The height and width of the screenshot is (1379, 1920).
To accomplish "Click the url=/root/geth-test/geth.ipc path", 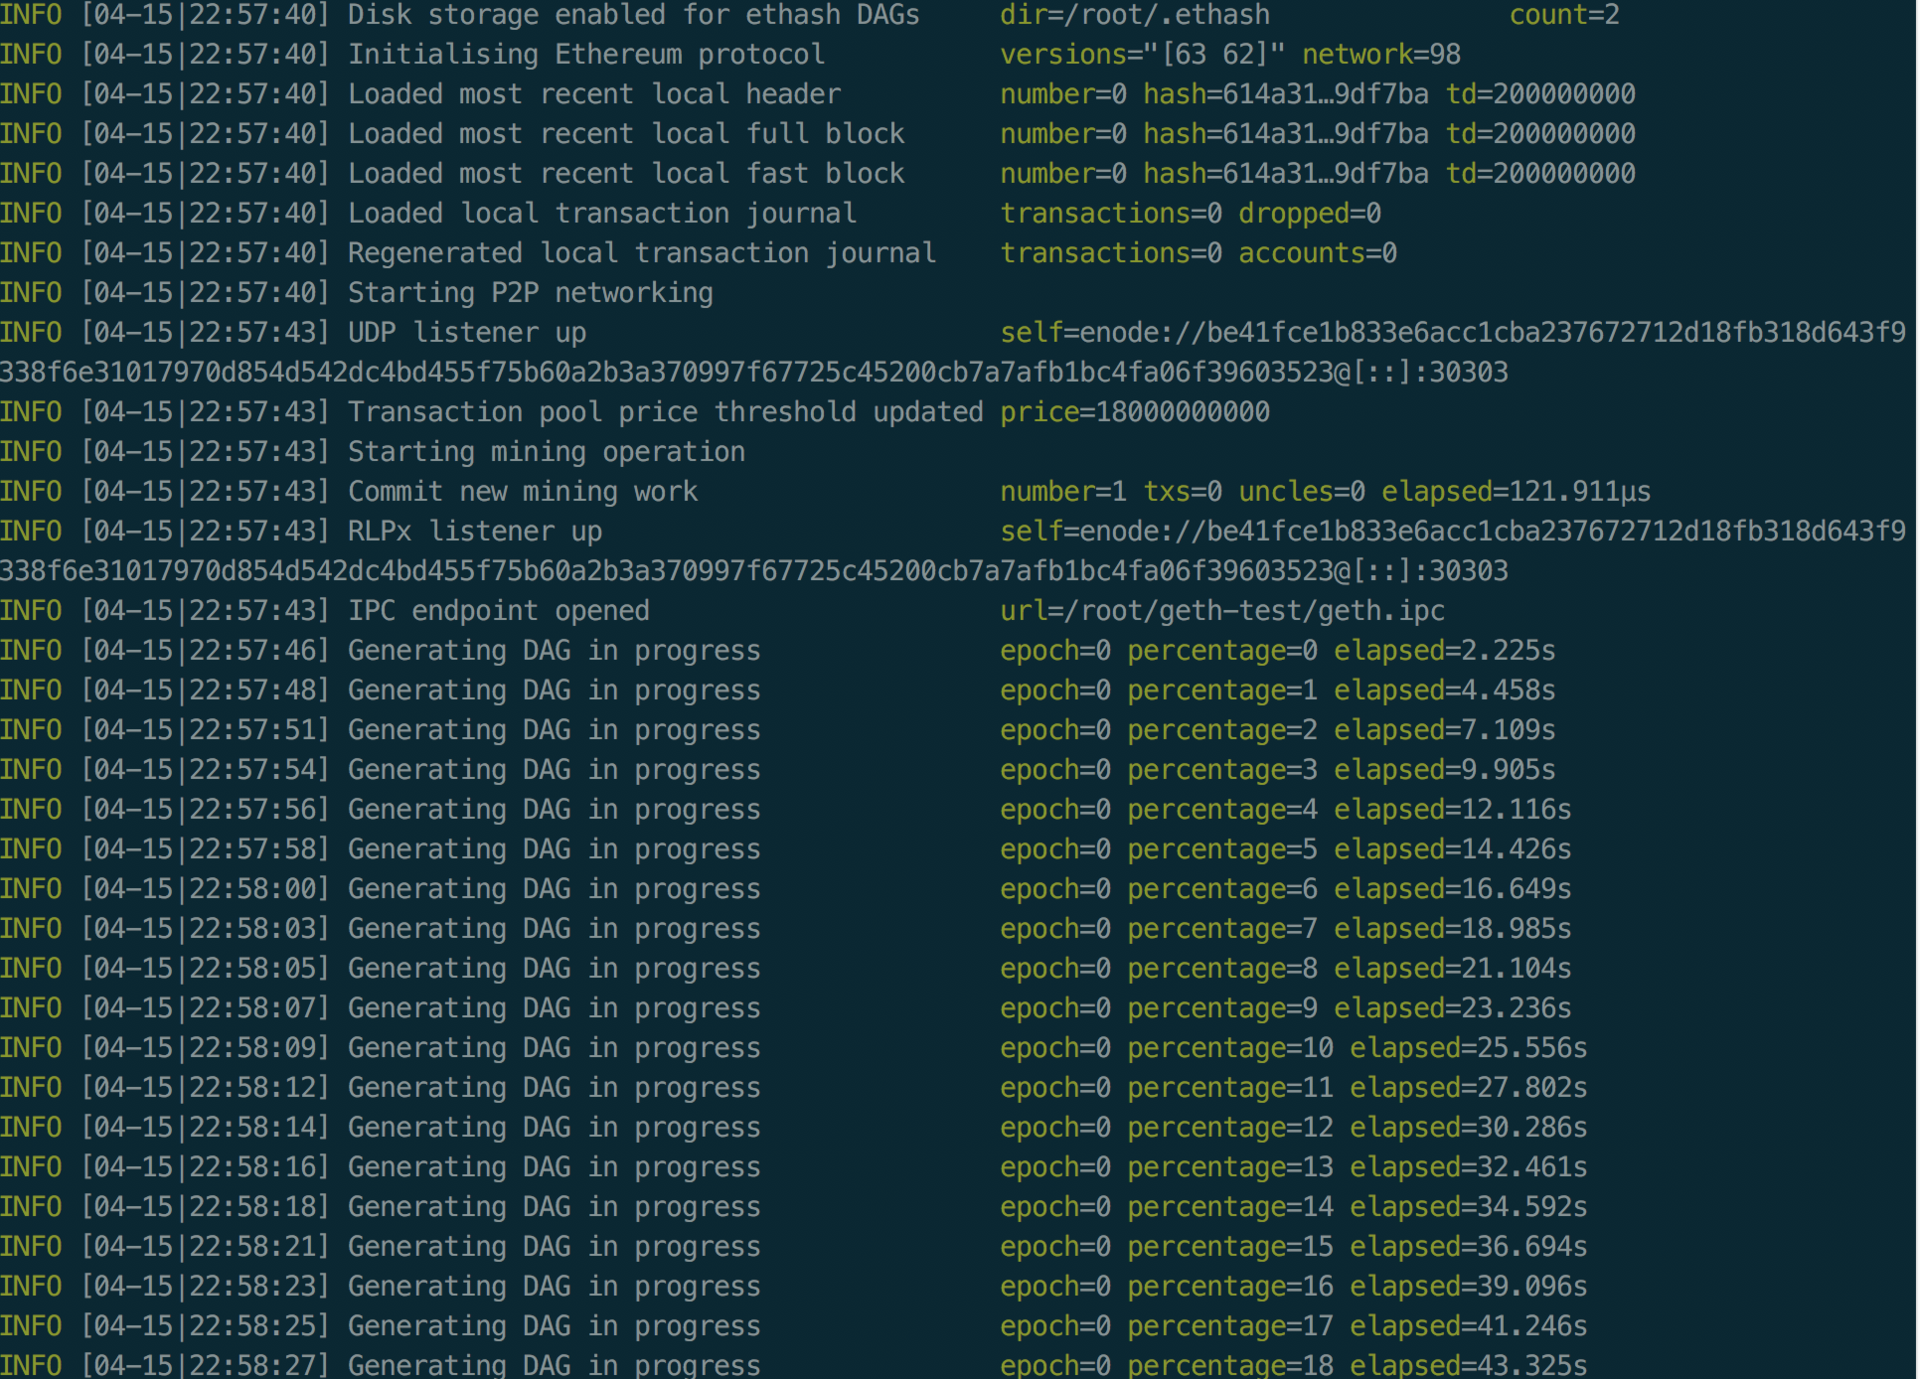I will [x=1222, y=611].
